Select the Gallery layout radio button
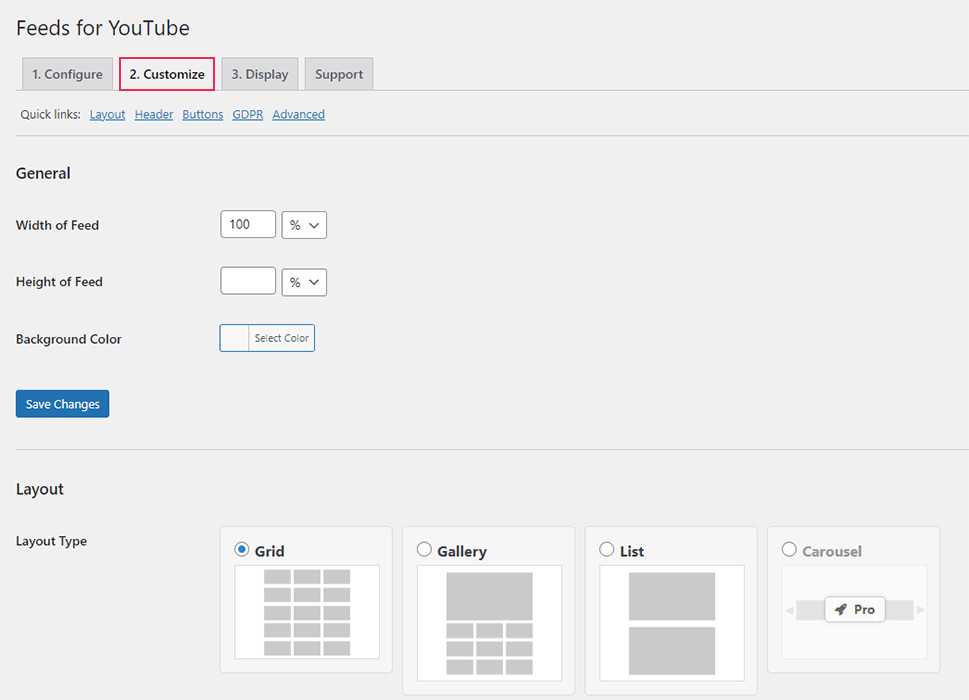The width and height of the screenshot is (969, 700). 424,549
